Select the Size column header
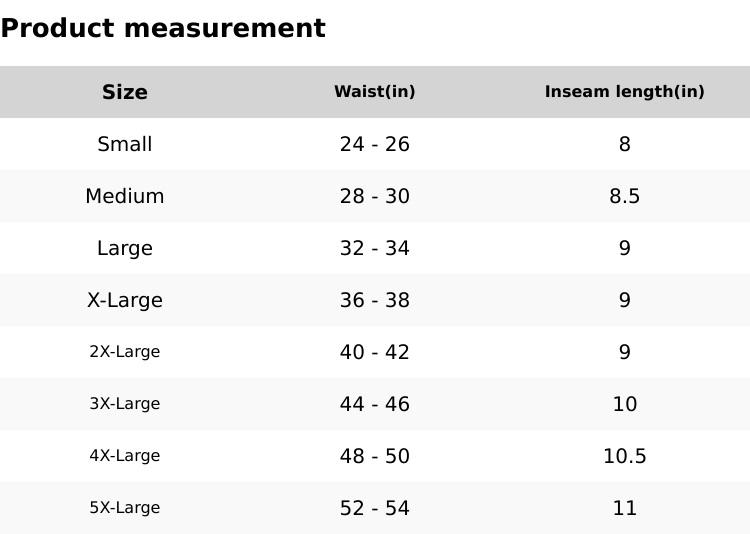Viewport: 750px width, 534px height. pos(125,92)
